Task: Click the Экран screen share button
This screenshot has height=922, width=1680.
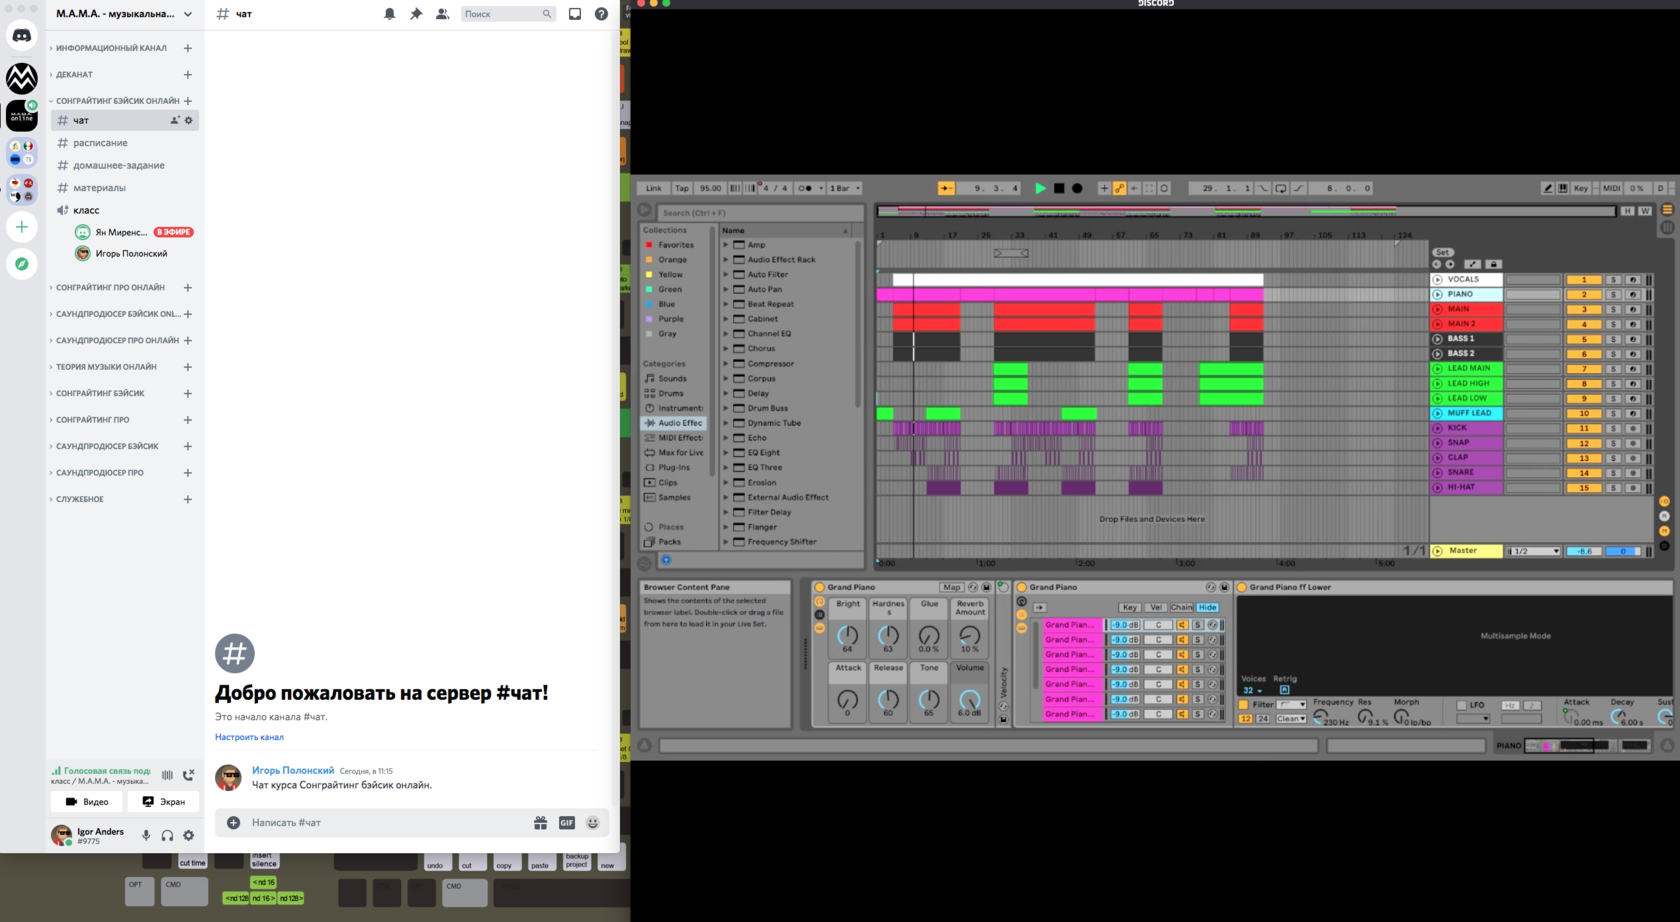Action: pos(163,801)
